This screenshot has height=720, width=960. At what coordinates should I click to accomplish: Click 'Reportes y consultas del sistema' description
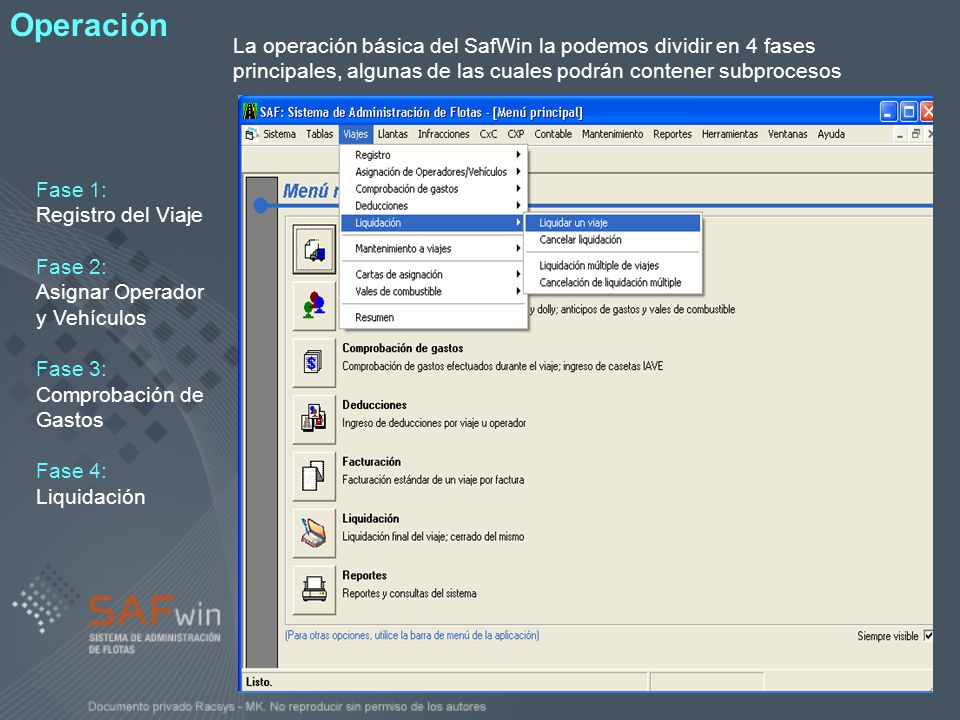409,593
